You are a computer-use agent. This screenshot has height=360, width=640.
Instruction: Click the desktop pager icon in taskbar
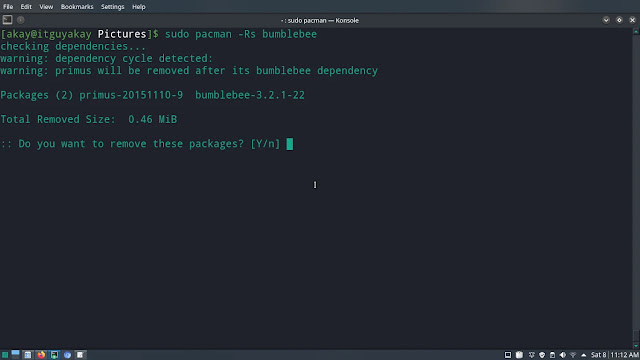pyautogui.click(x=15, y=354)
